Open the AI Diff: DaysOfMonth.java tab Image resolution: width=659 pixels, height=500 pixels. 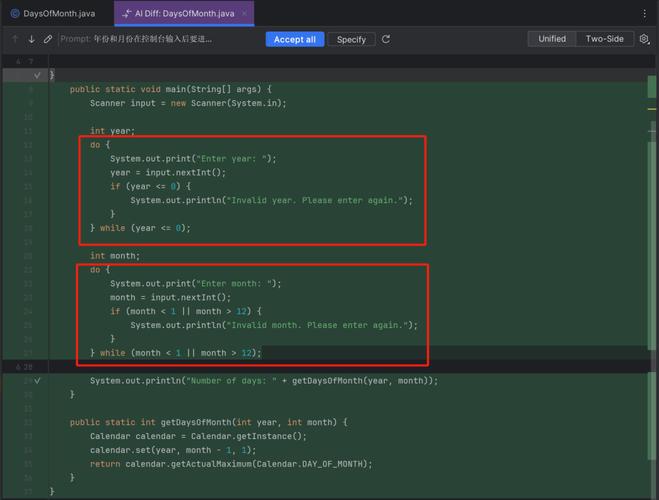coord(184,13)
